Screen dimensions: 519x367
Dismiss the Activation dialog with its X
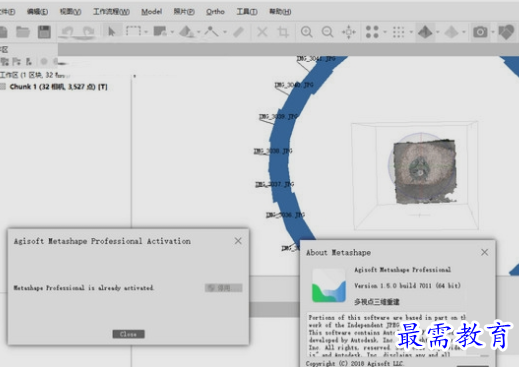[238, 241]
